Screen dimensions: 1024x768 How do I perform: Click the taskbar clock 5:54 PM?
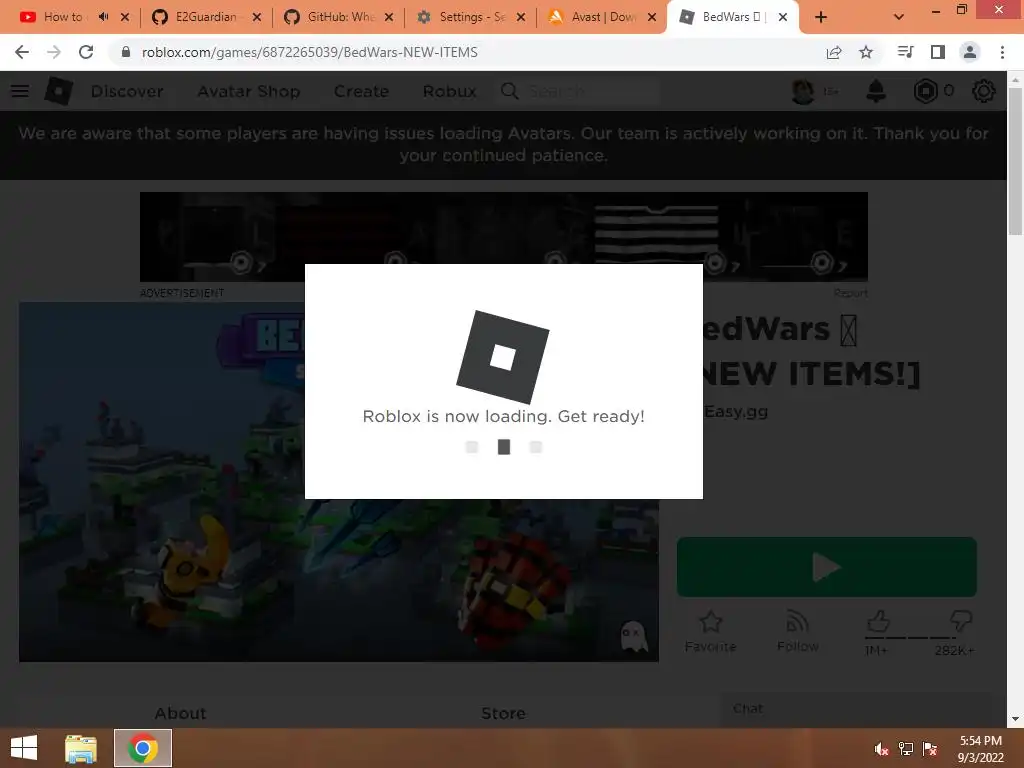[980, 741]
